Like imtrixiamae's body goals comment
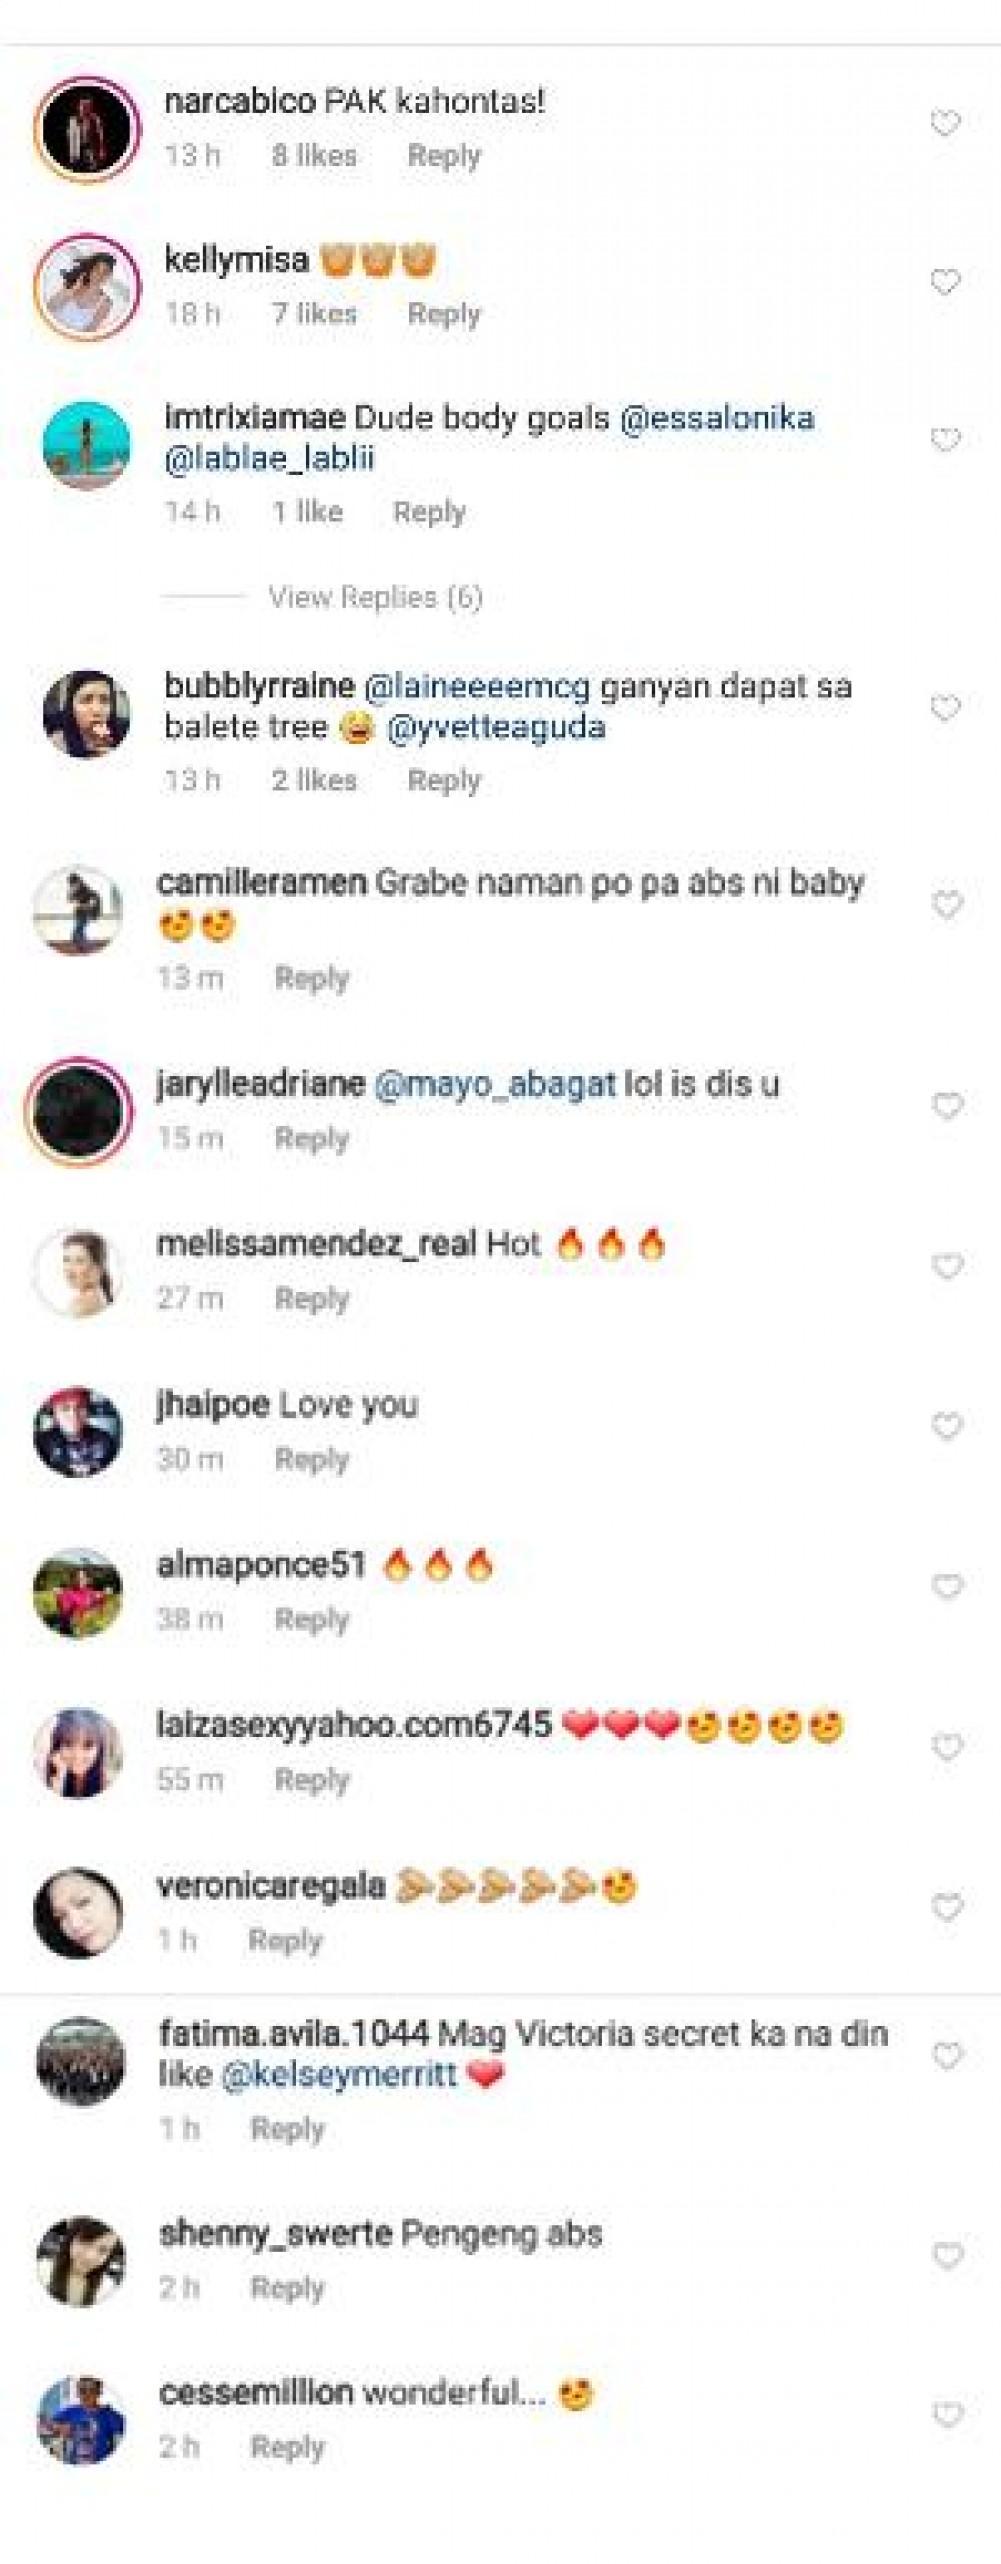Image resolution: width=1001 pixels, height=2564 pixels. point(945,440)
